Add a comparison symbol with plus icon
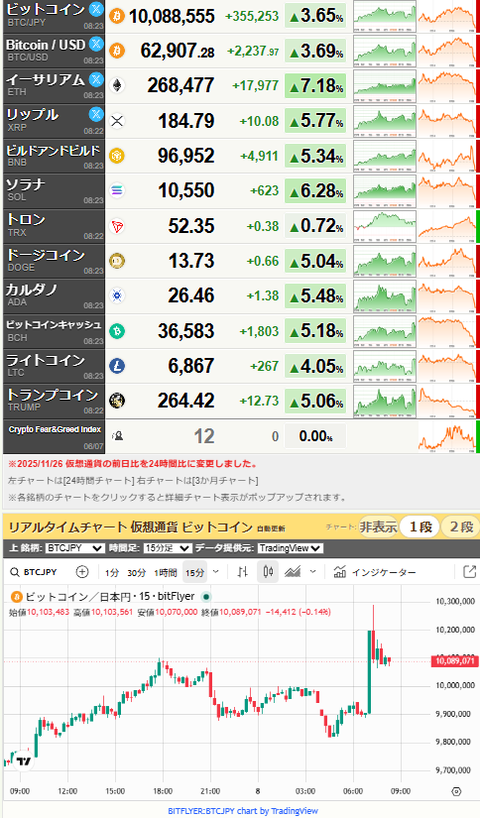The image size is (480, 818). 82,572
